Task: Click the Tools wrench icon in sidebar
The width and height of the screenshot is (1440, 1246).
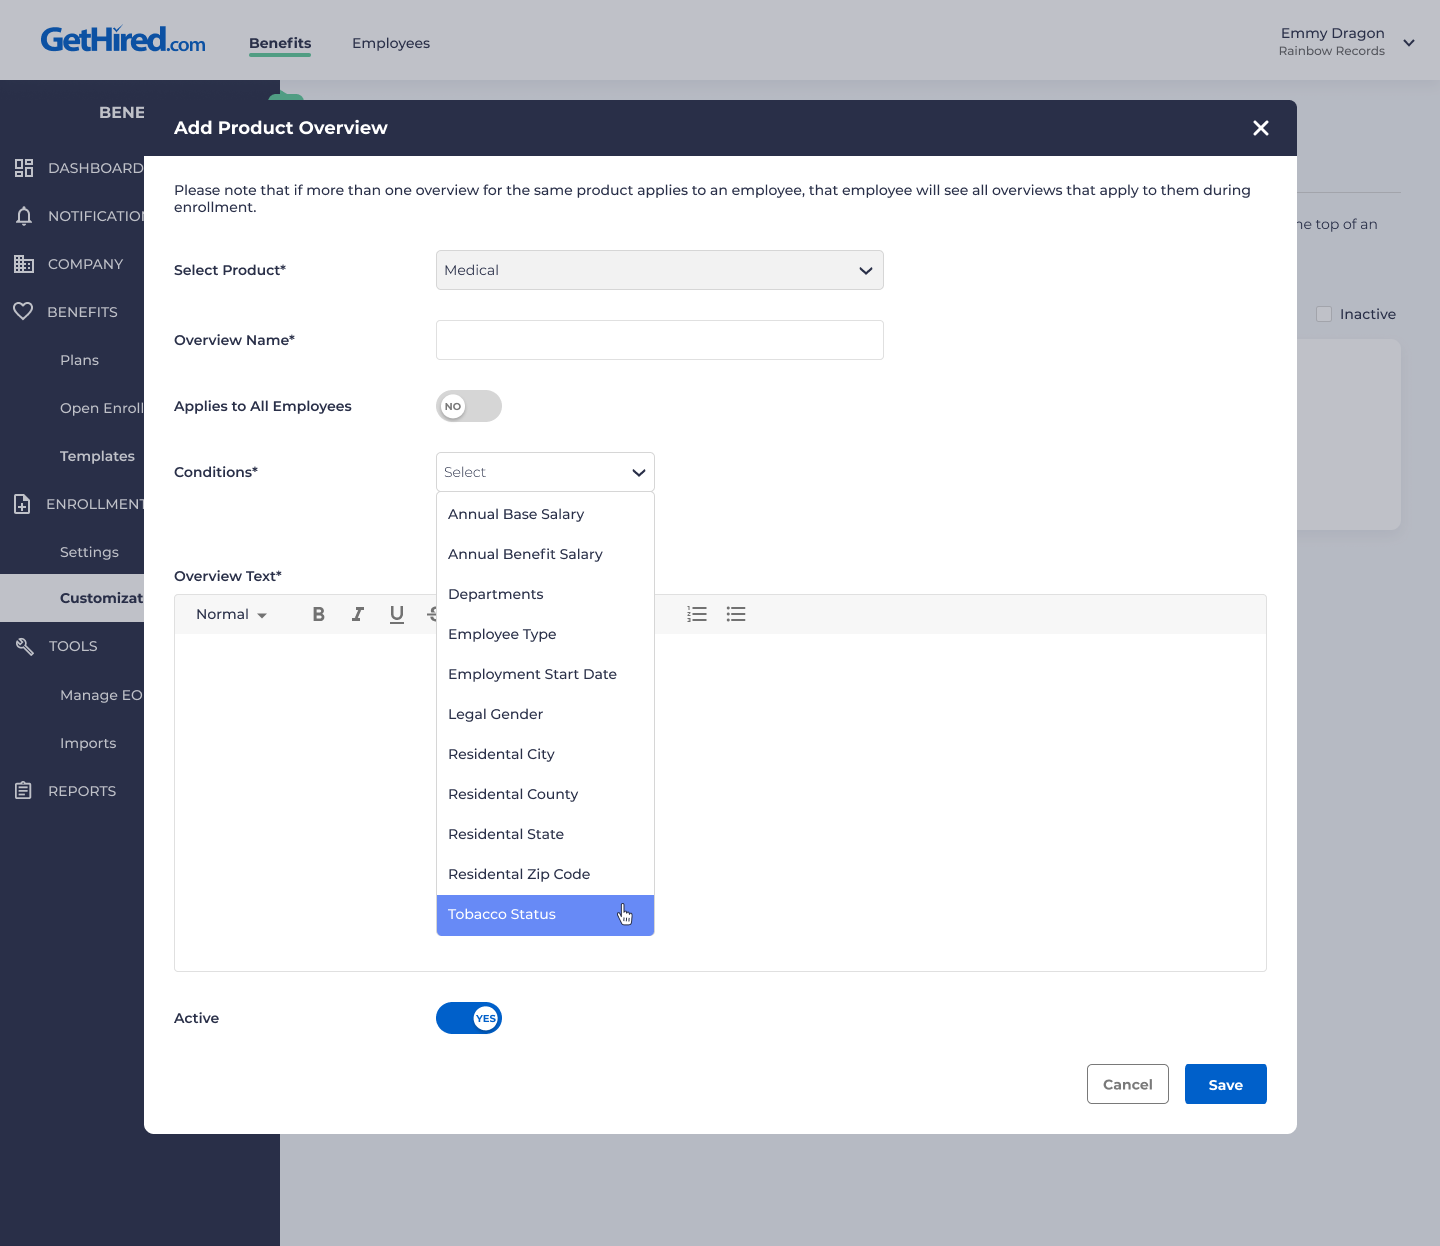Action: [24, 646]
